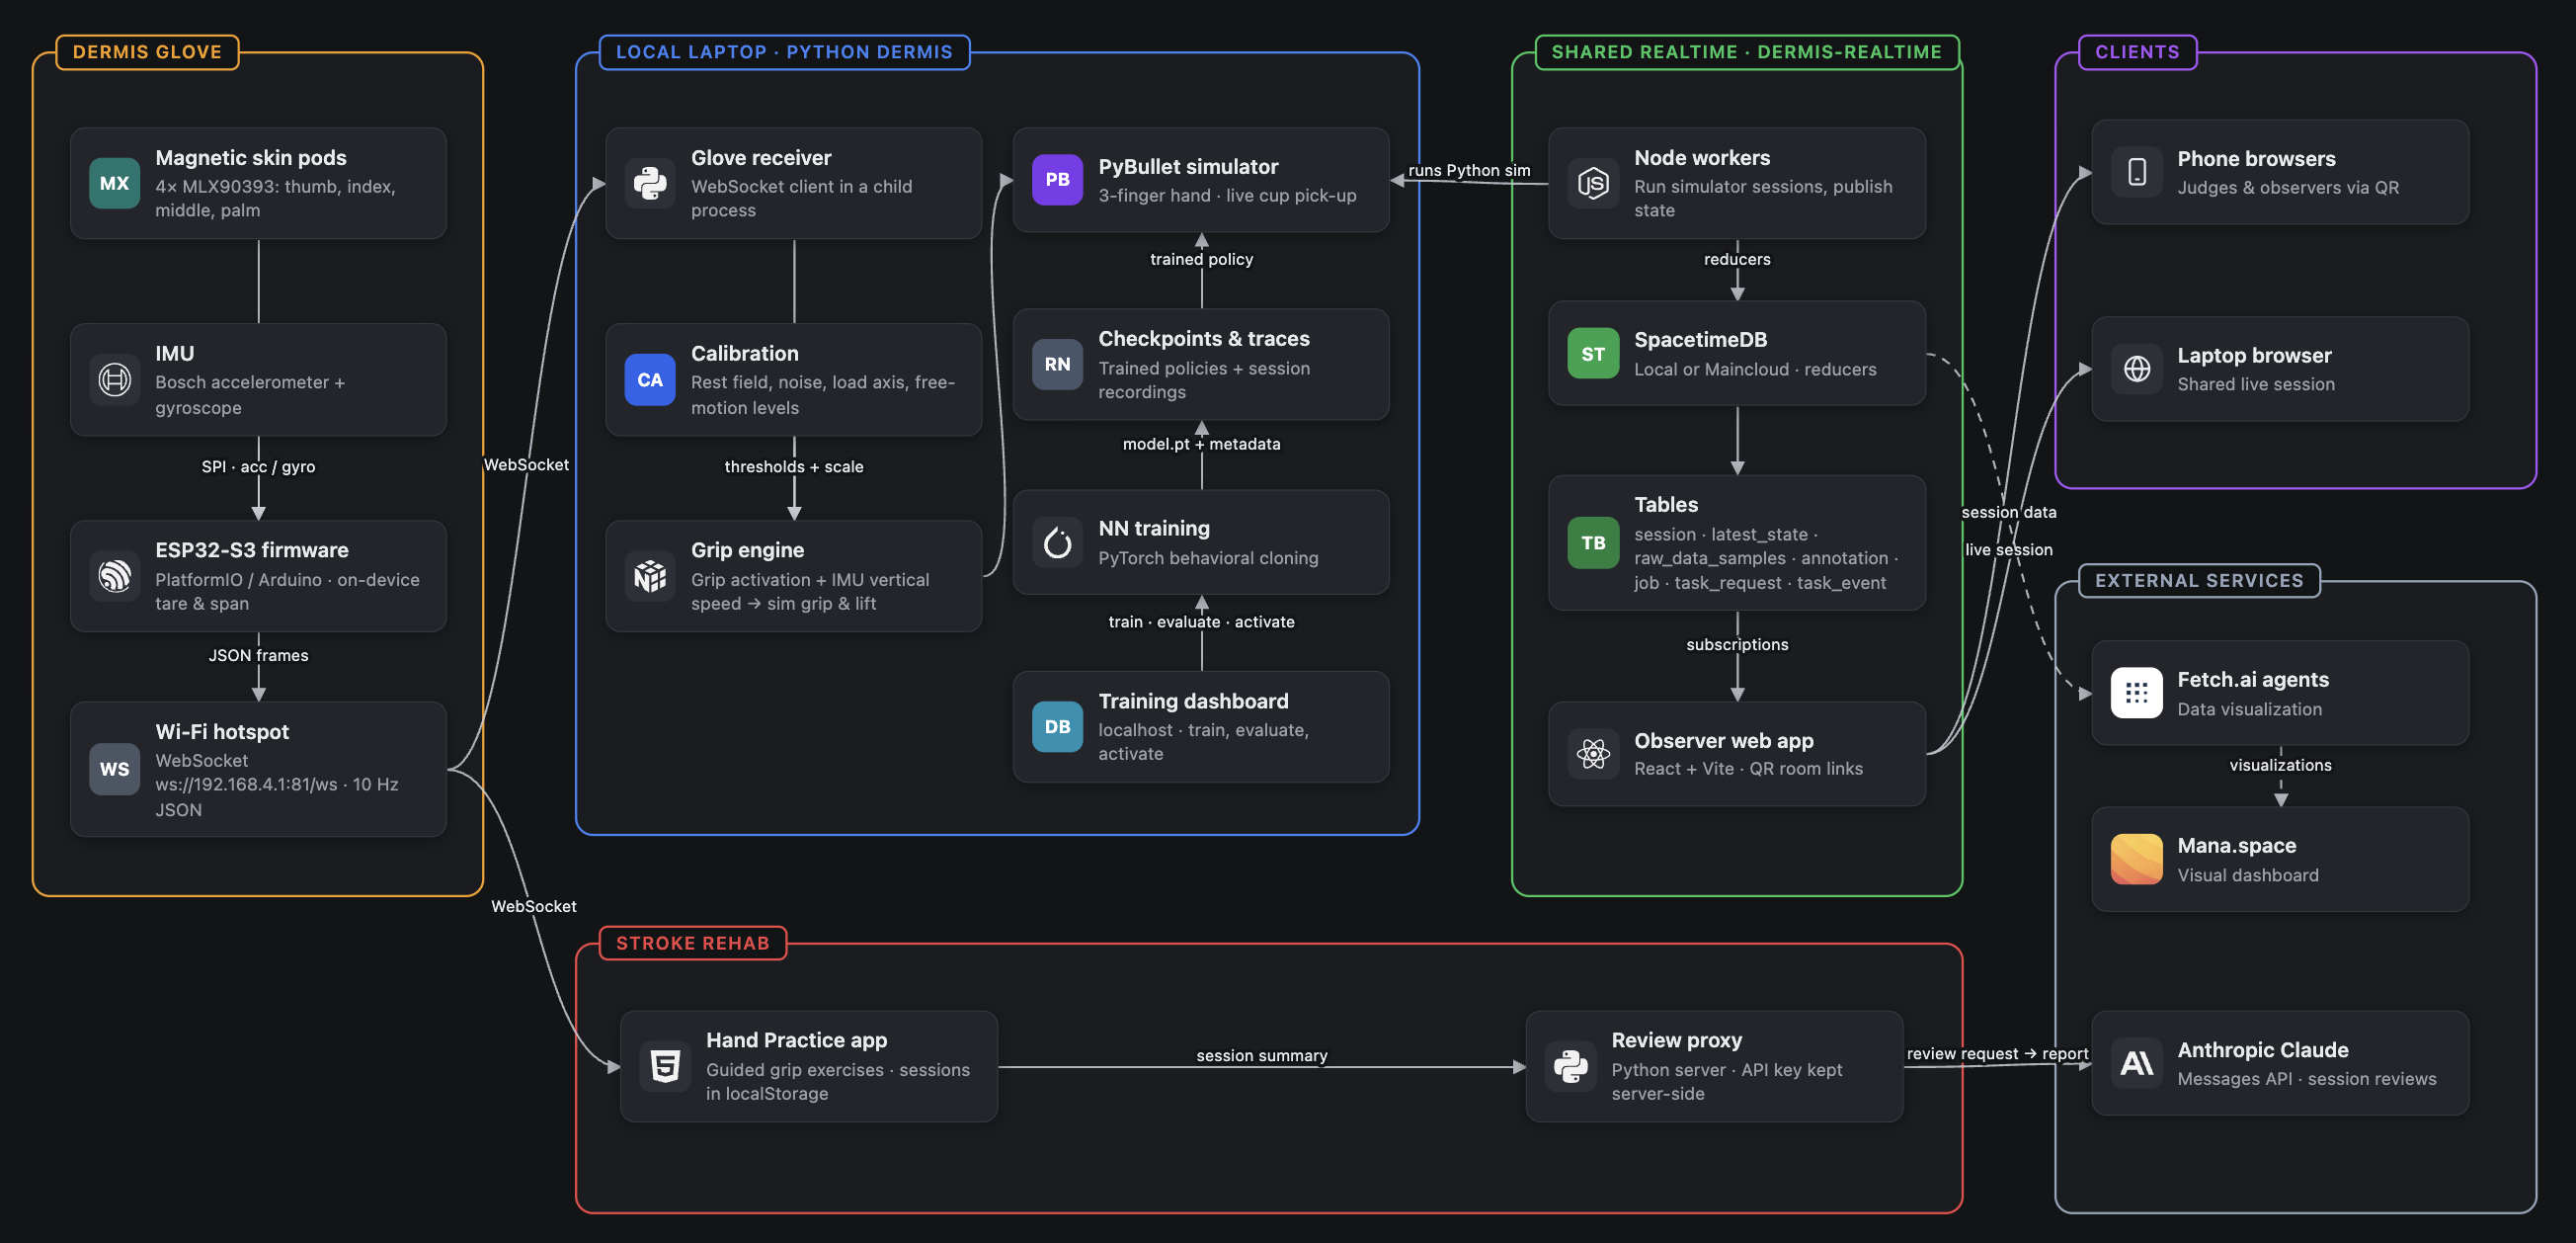Click the PyTorch icon on NN training

click(x=1057, y=543)
